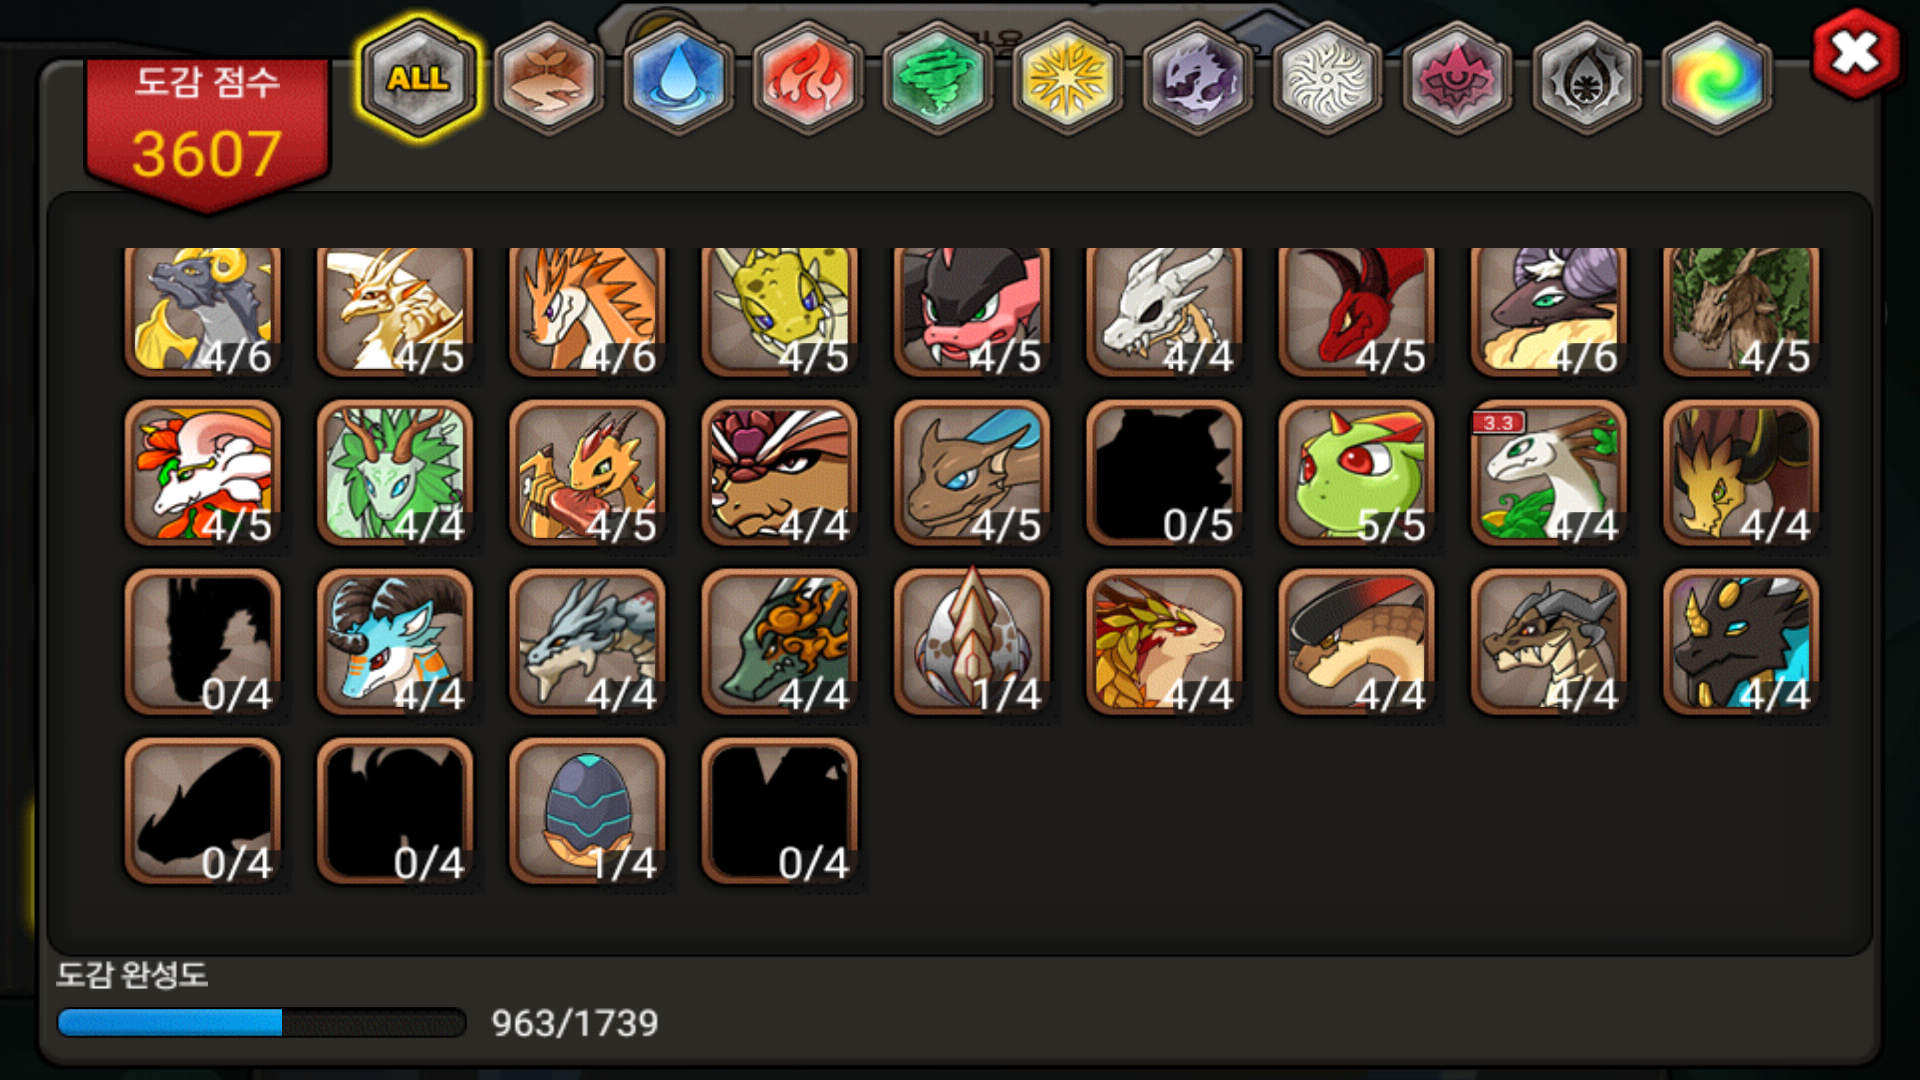This screenshot has width=1920, height=1080.
Task: Click the blue completion progress bar
Action: click(262, 1022)
